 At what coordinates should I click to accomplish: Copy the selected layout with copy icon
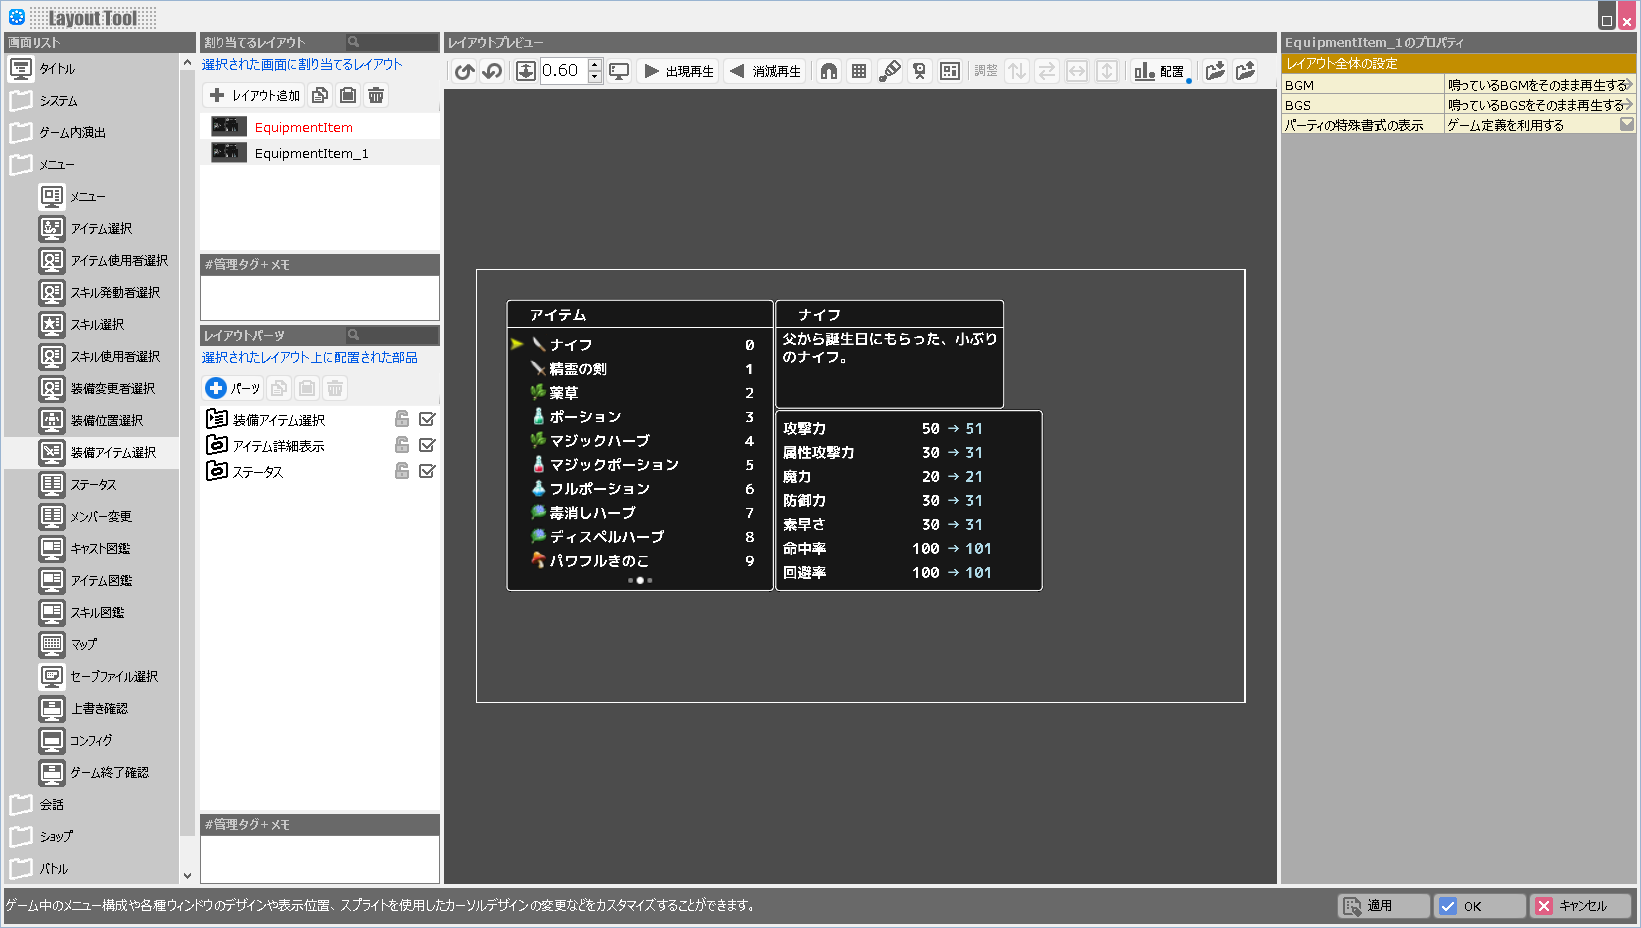[x=320, y=96]
